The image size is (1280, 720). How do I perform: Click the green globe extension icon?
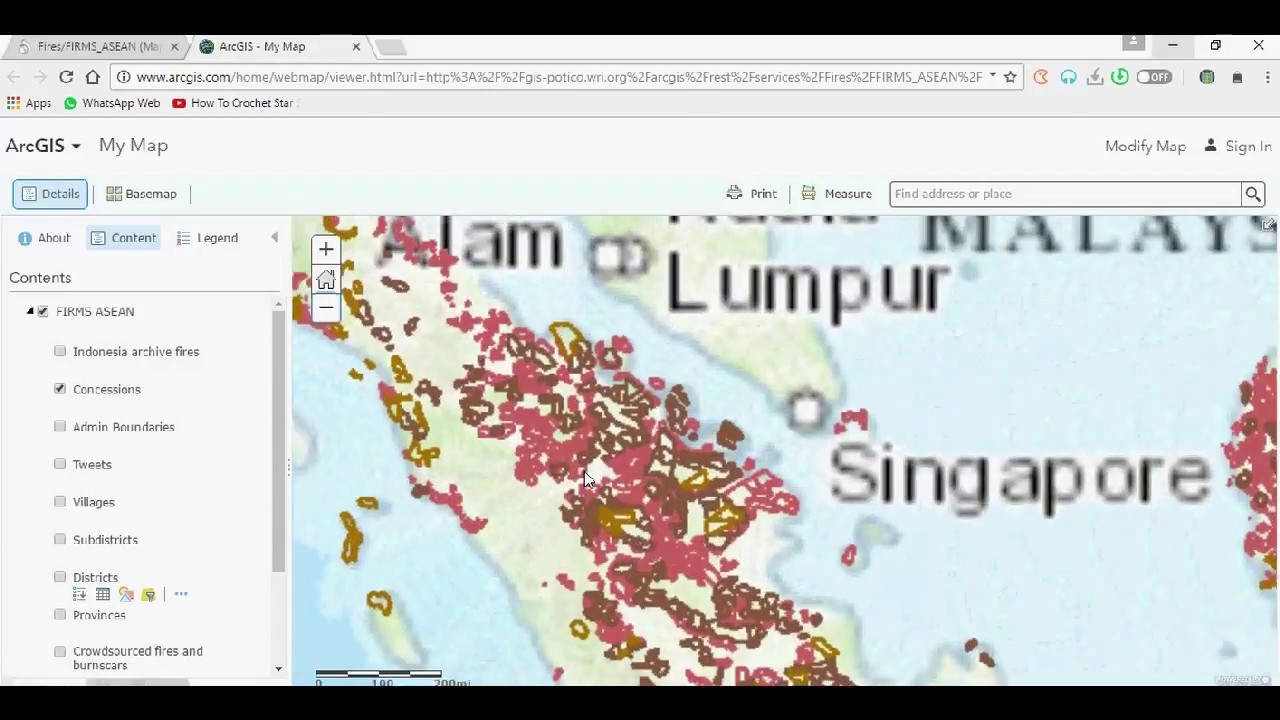[x=1207, y=77]
